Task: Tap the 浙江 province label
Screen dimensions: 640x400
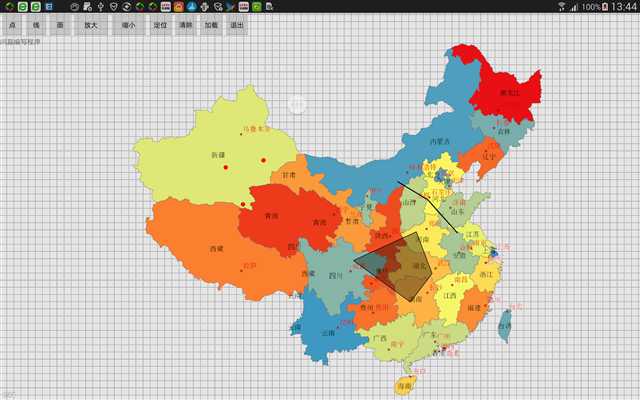Action: pyautogui.click(x=486, y=275)
